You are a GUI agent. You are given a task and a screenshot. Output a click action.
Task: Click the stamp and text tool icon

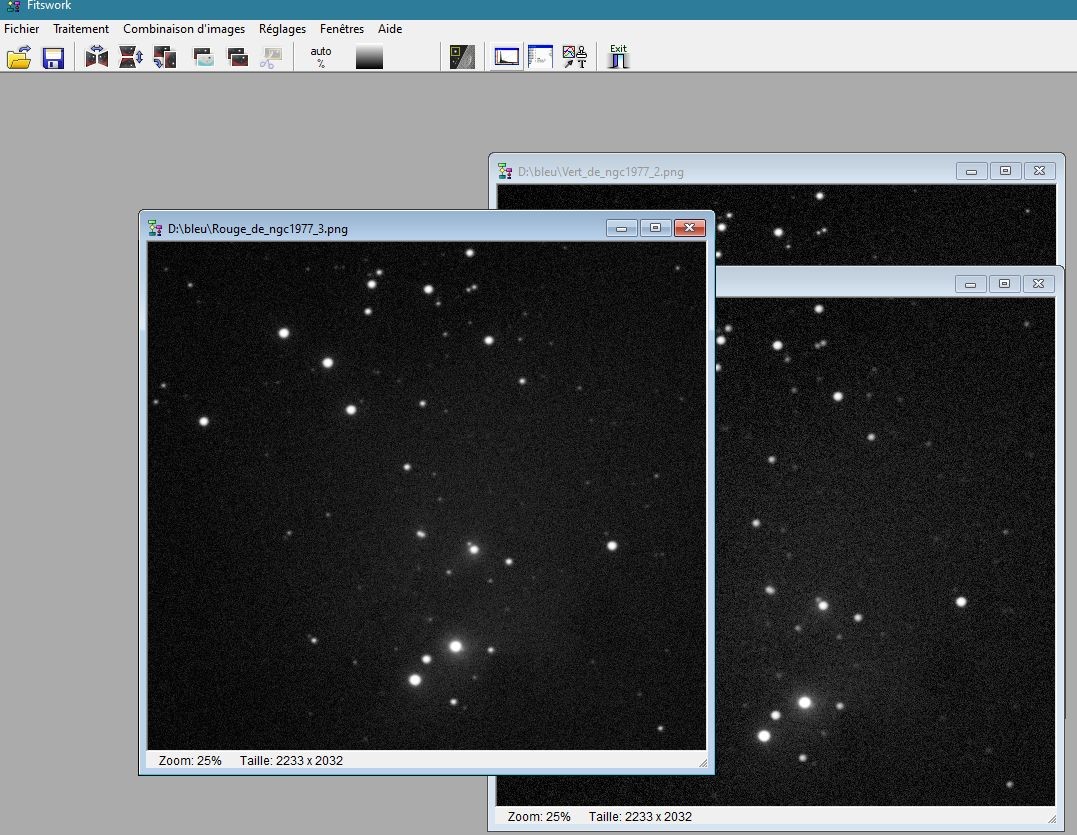[575, 57]
